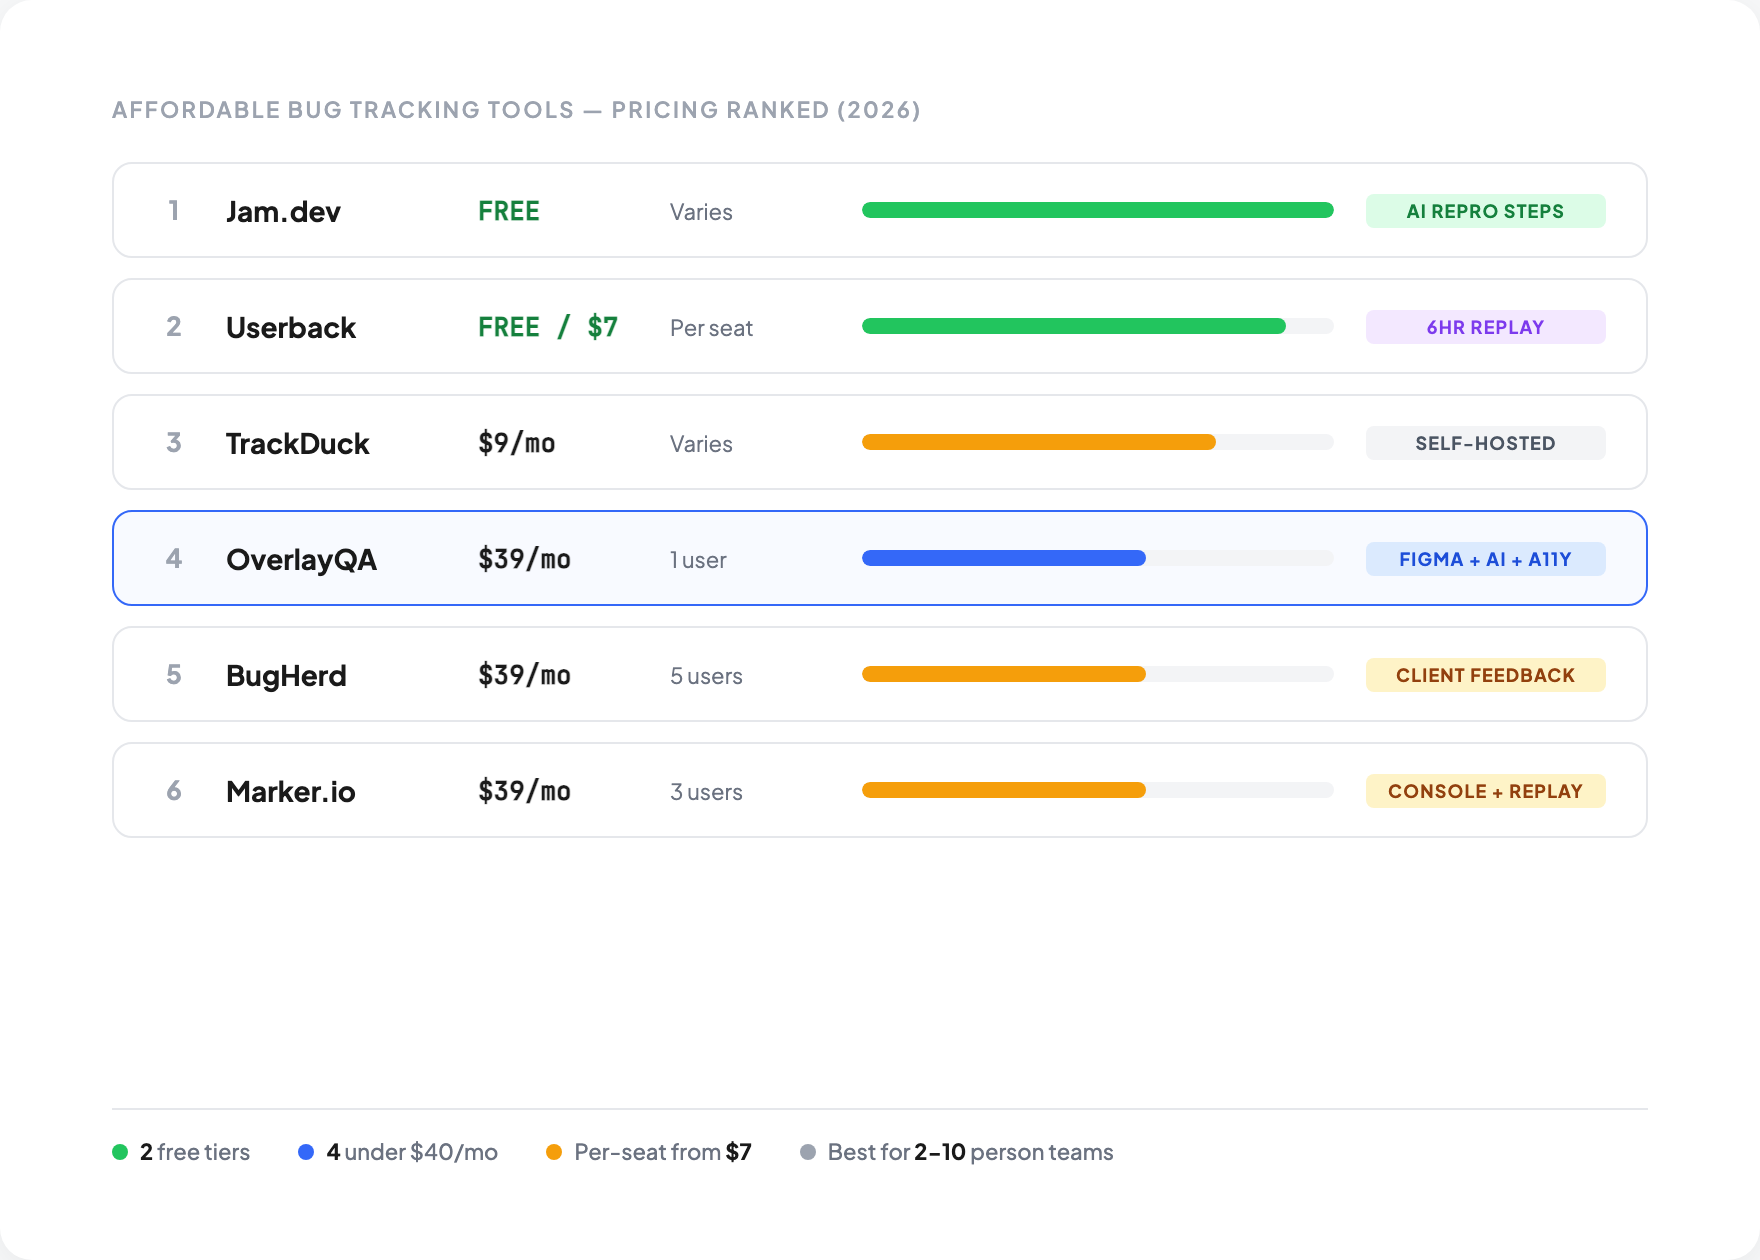1760x1260 pixels.
Task: Click BugHerd's $39/mo price
Action: point(524,675)
